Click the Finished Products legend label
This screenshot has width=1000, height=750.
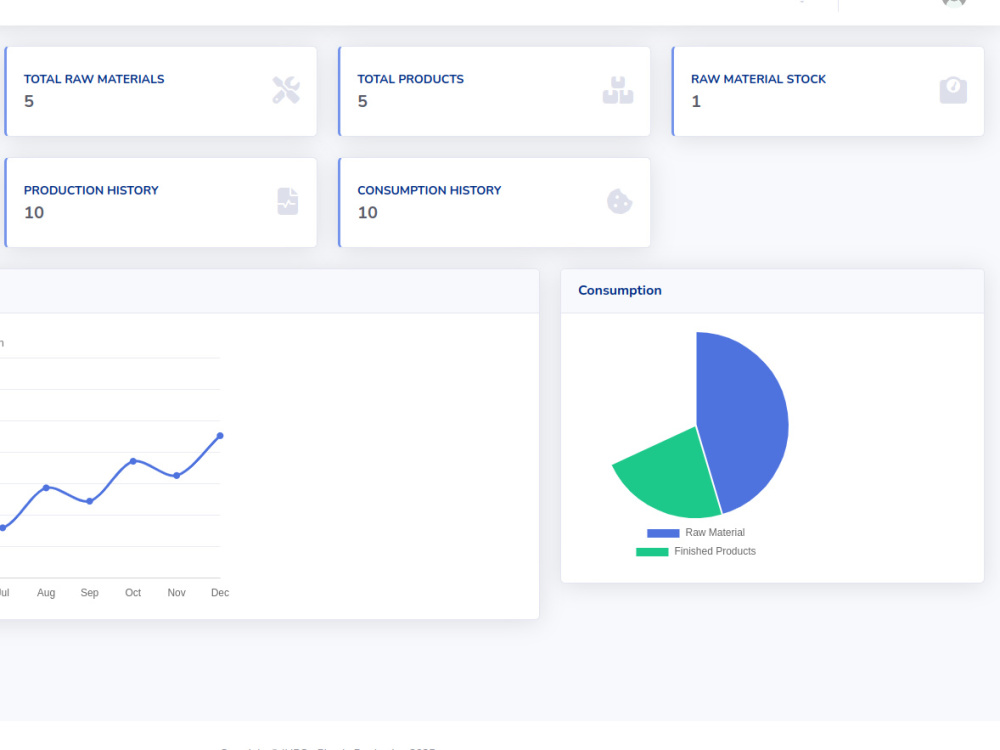[715, 551]
